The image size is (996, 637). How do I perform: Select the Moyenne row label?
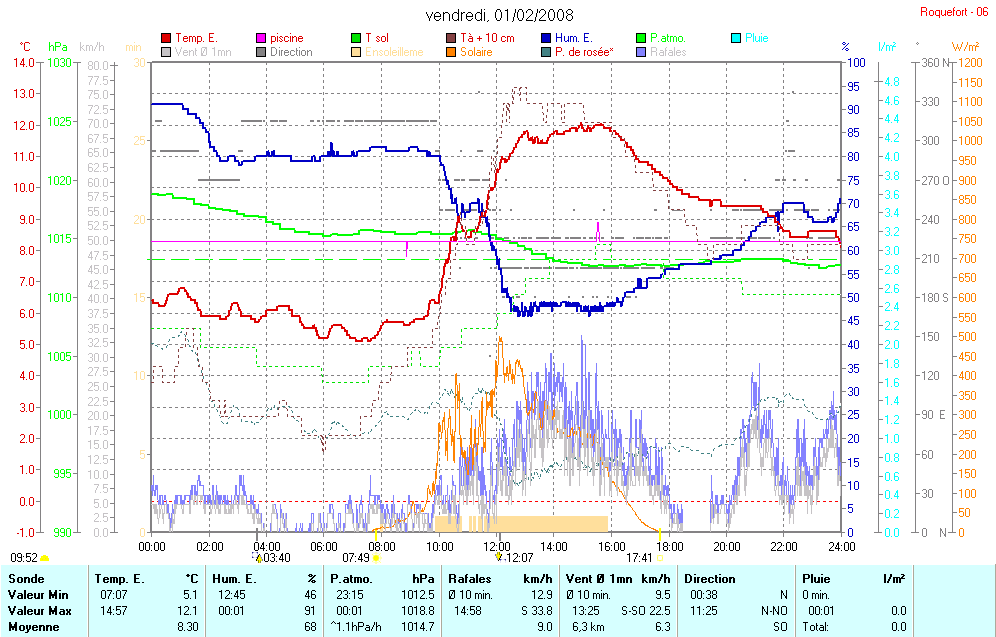[33, 627]
